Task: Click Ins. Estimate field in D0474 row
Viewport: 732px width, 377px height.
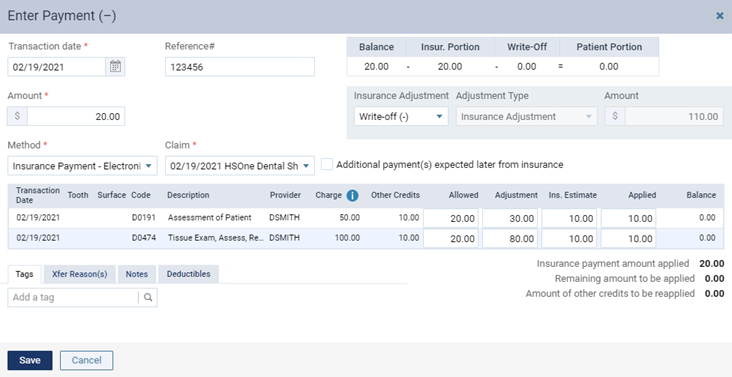Action: point(569,238)
